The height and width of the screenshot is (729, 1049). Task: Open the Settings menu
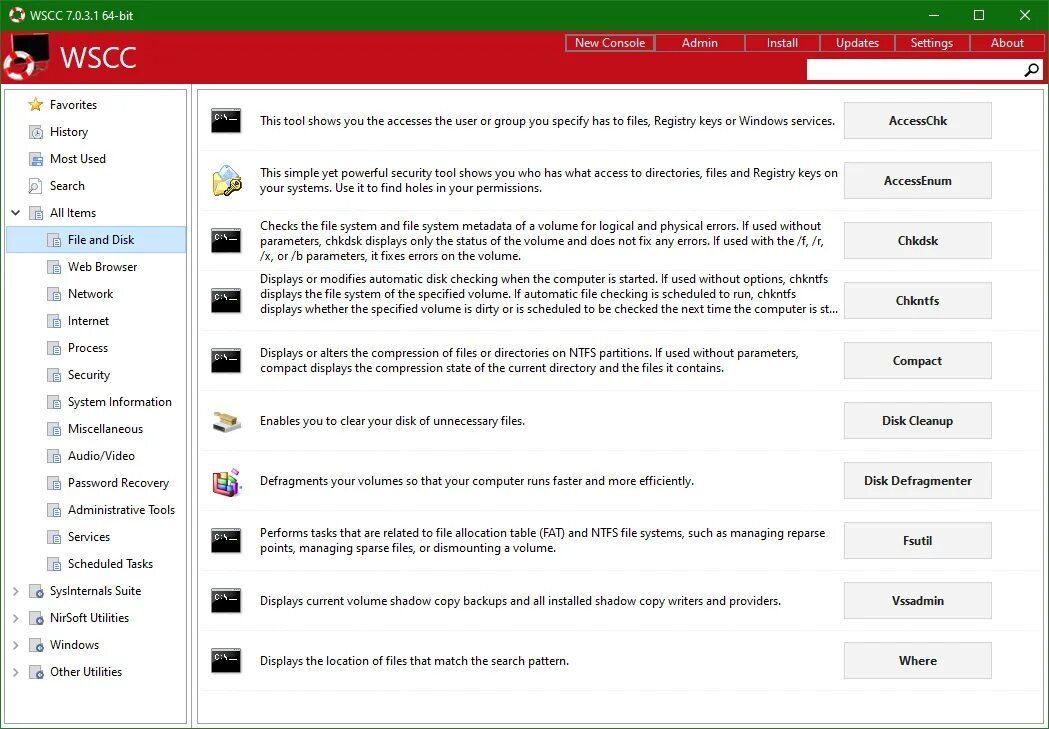click(x=931, y=43)
